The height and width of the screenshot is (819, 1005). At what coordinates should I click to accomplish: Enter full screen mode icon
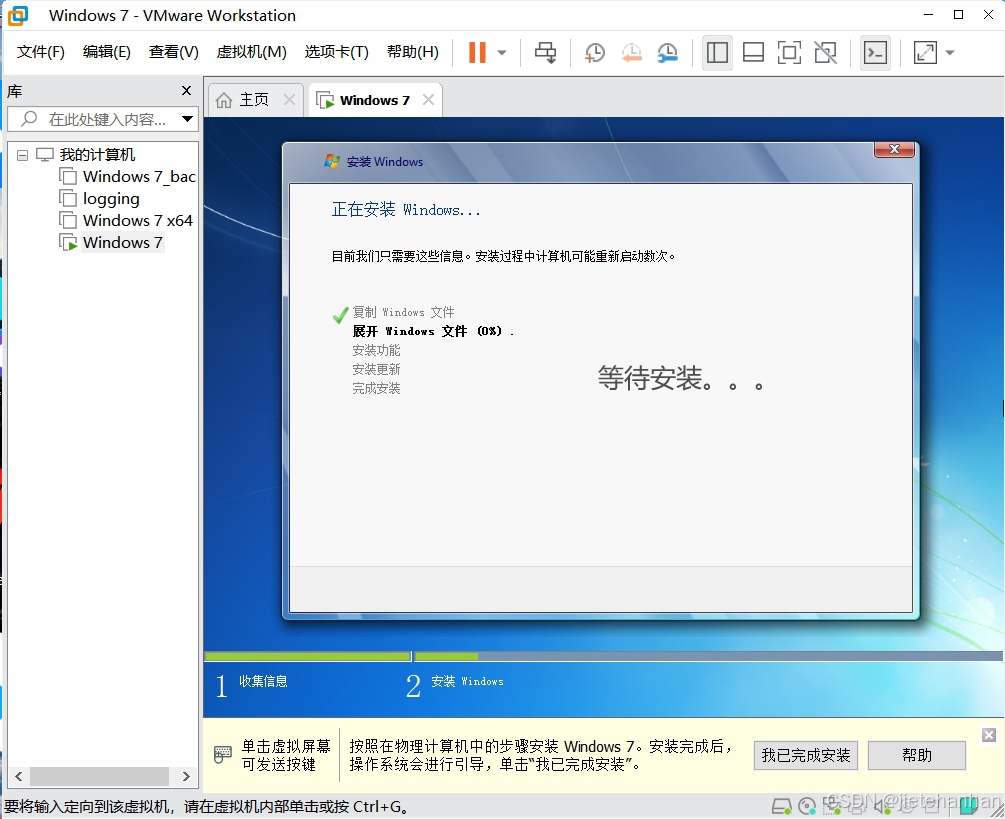click(x=789, y=53)
